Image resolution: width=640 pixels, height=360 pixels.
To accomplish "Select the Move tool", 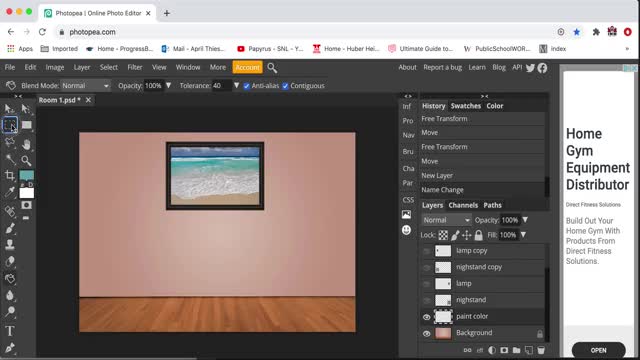I will coord(9,109).
